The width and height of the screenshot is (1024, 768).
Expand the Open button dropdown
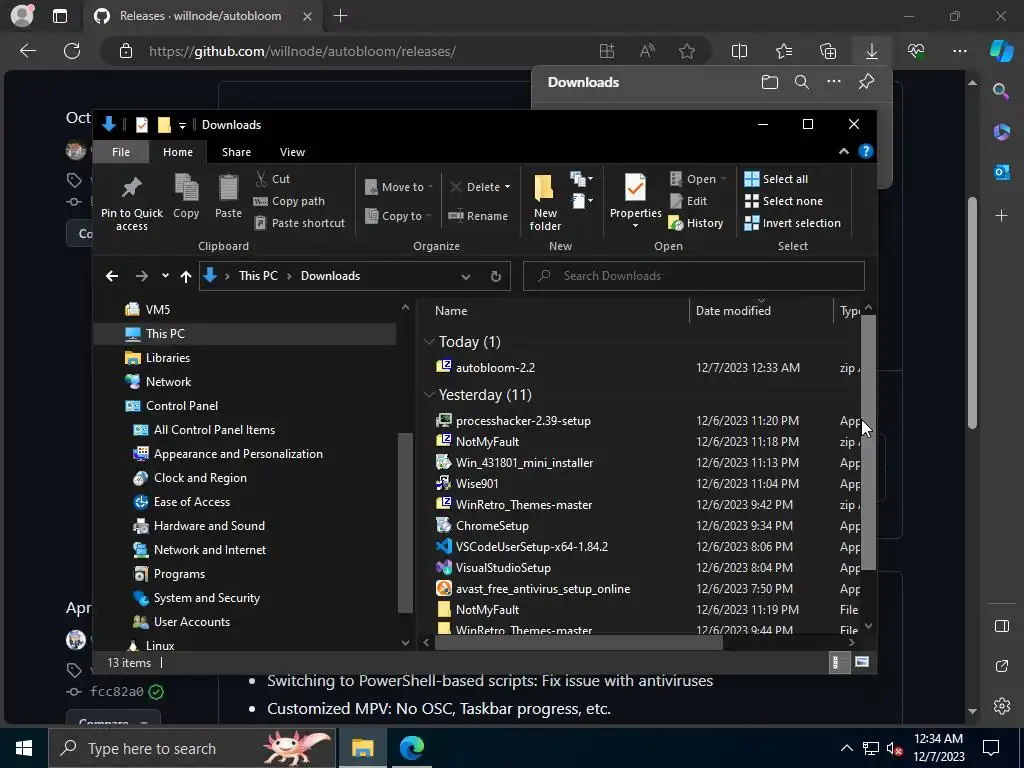pyautogui.click(x=724, y=179)
